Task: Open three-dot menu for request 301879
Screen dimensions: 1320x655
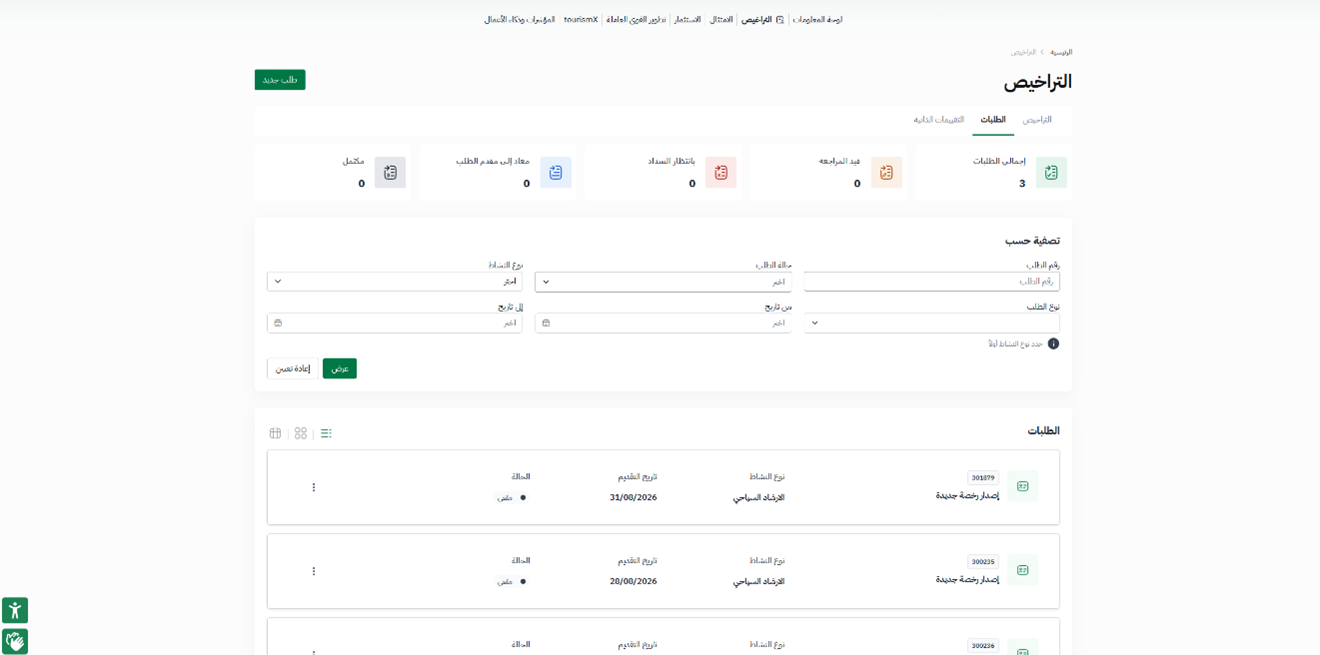Action: [x=314, y=487]
